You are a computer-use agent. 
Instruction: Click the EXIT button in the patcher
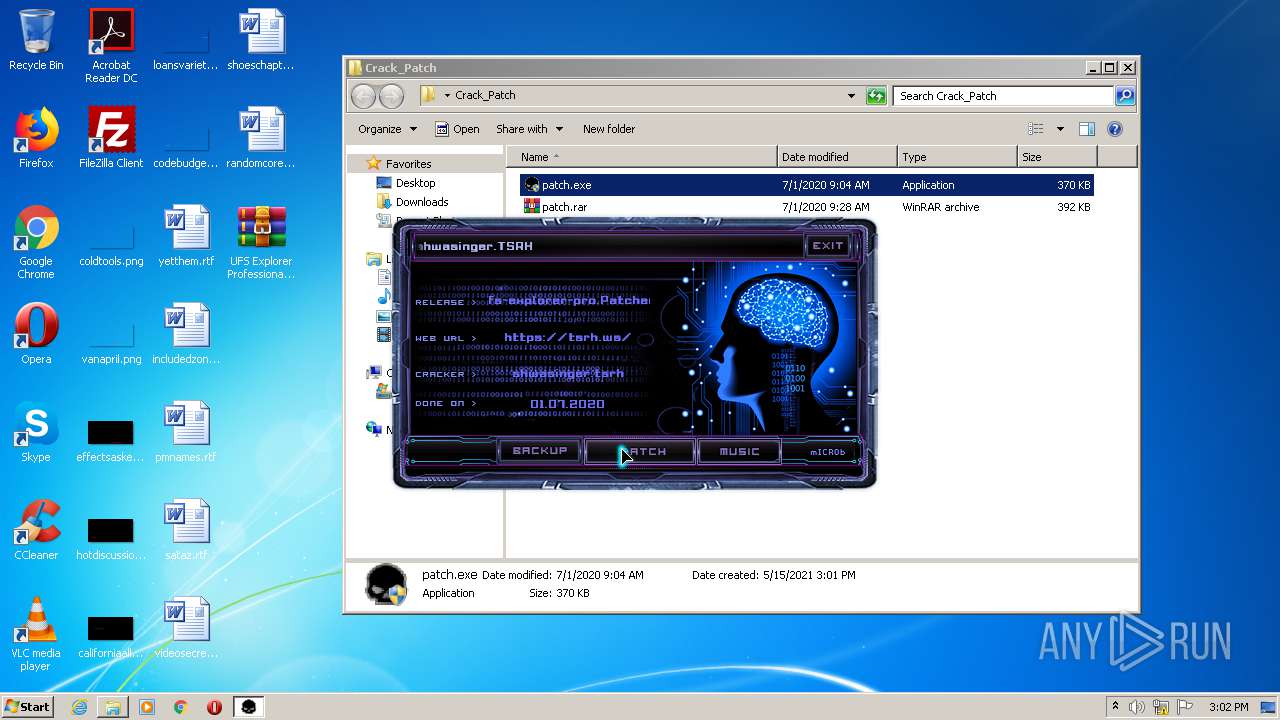tap(827, 246)
